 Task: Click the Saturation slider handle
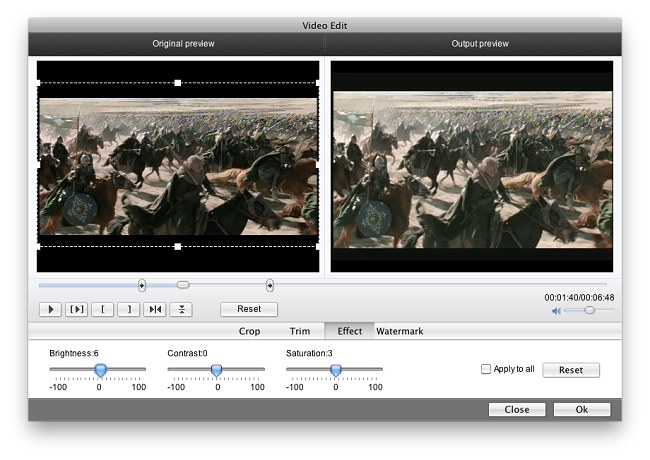click(x=336, y=370)
